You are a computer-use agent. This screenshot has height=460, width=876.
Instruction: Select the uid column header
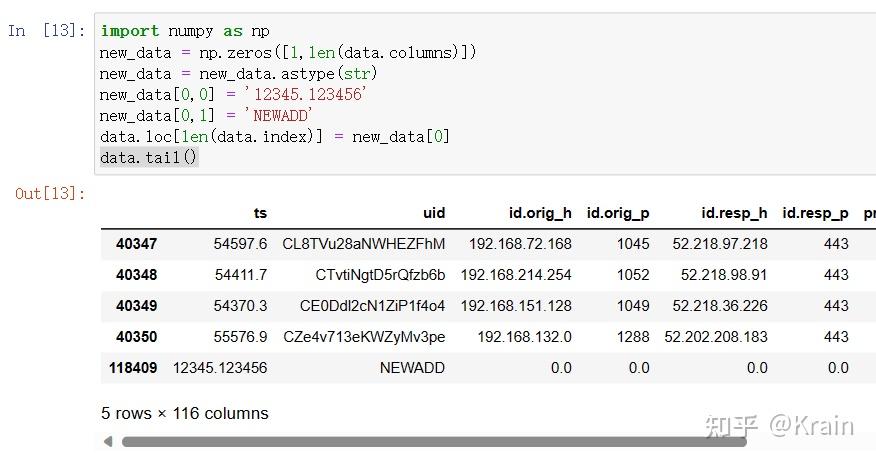point(434,213)
